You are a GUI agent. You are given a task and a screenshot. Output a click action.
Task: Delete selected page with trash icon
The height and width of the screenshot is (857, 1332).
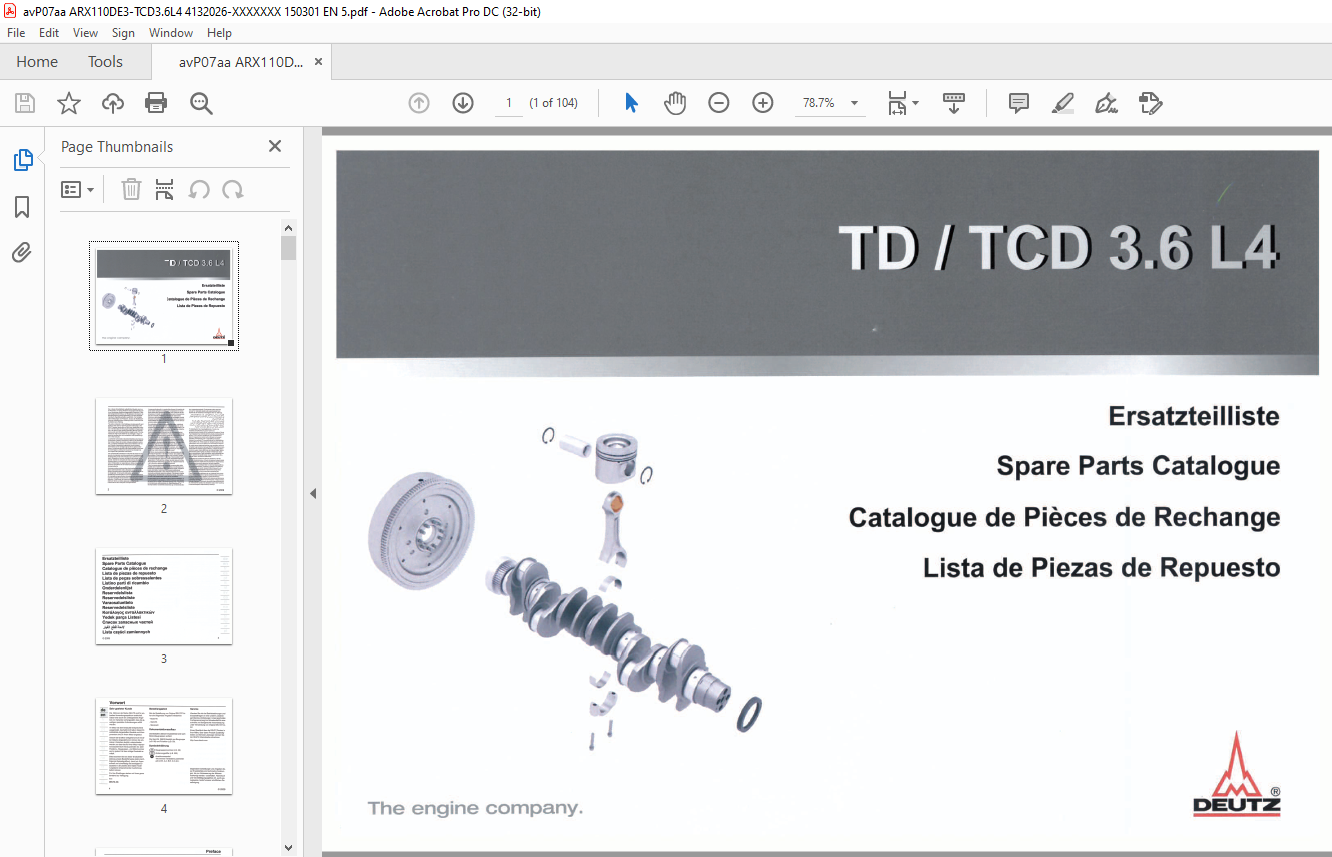[131, 189]
